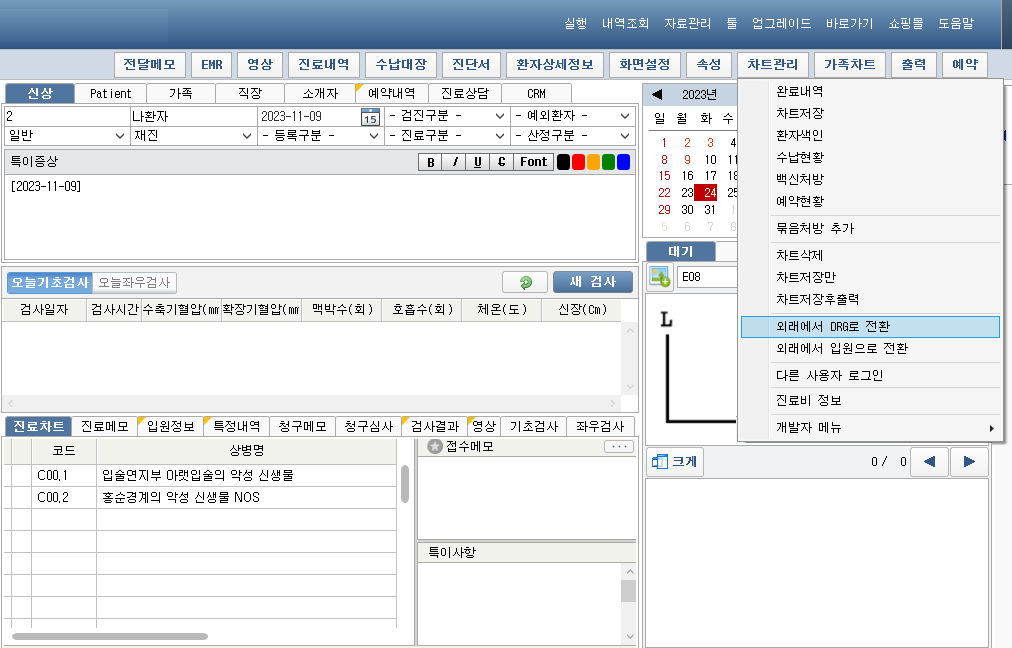Open the date picker calendar icon
Image resolution: width=1012 pixels, height=648 pixels.
[x=370, y=117]
